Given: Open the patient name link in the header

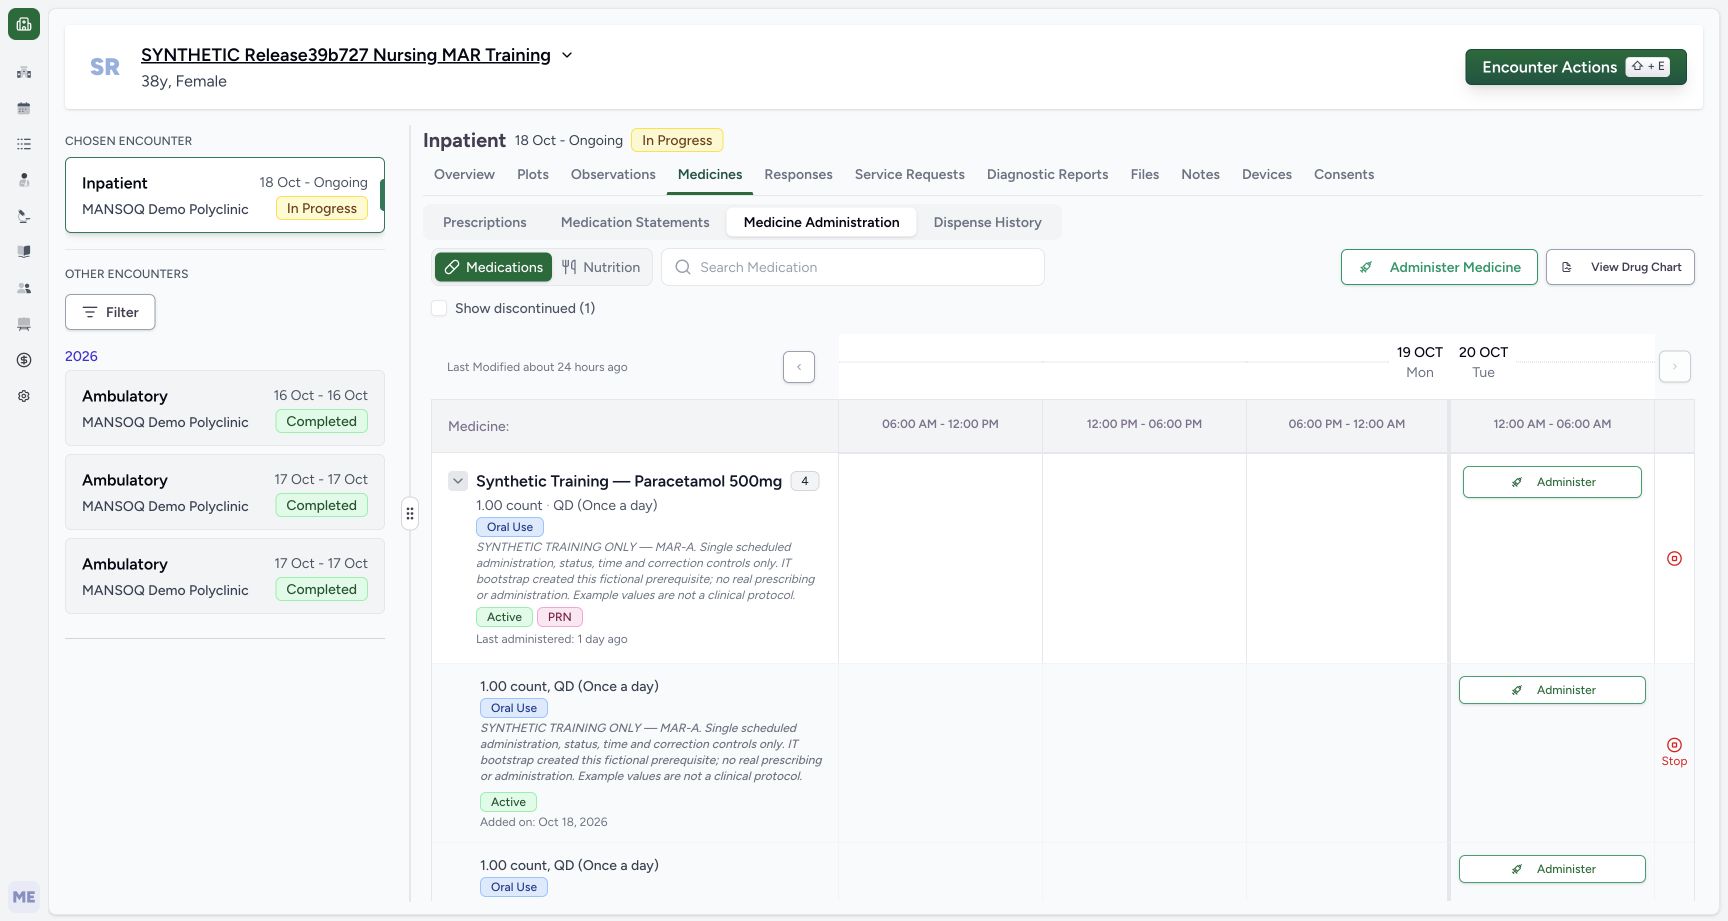Looking at the screenshot, I should coord(346,55).
